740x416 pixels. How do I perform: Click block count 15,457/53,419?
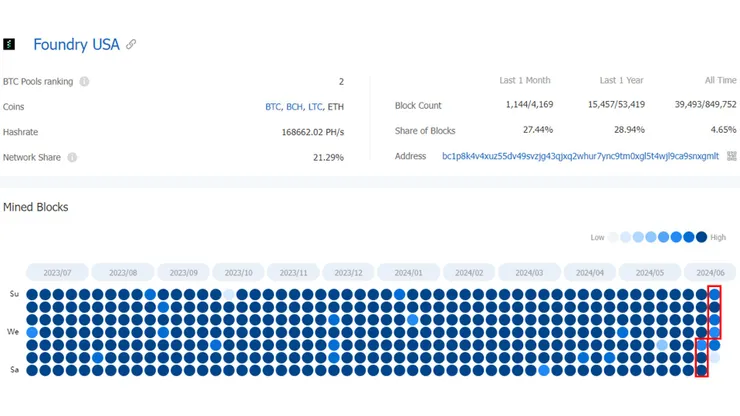[616, 104]
